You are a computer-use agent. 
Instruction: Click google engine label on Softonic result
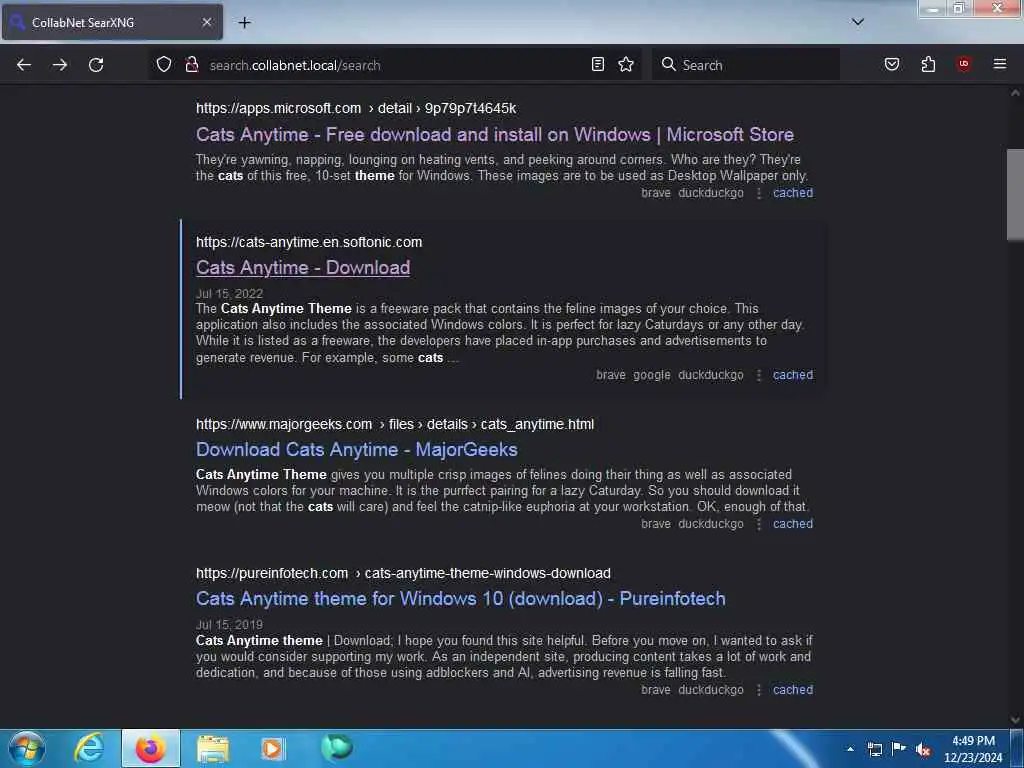point(652,375)
